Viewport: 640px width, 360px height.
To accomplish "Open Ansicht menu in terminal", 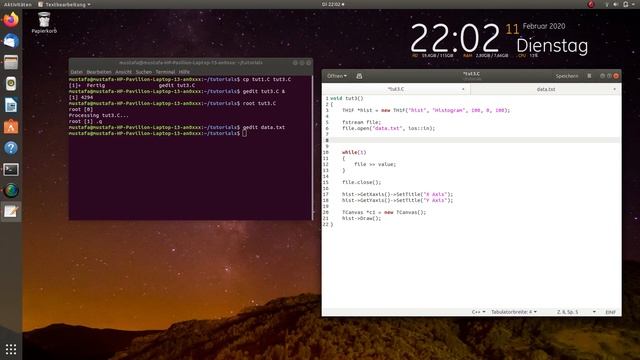I will pos(123,72).
